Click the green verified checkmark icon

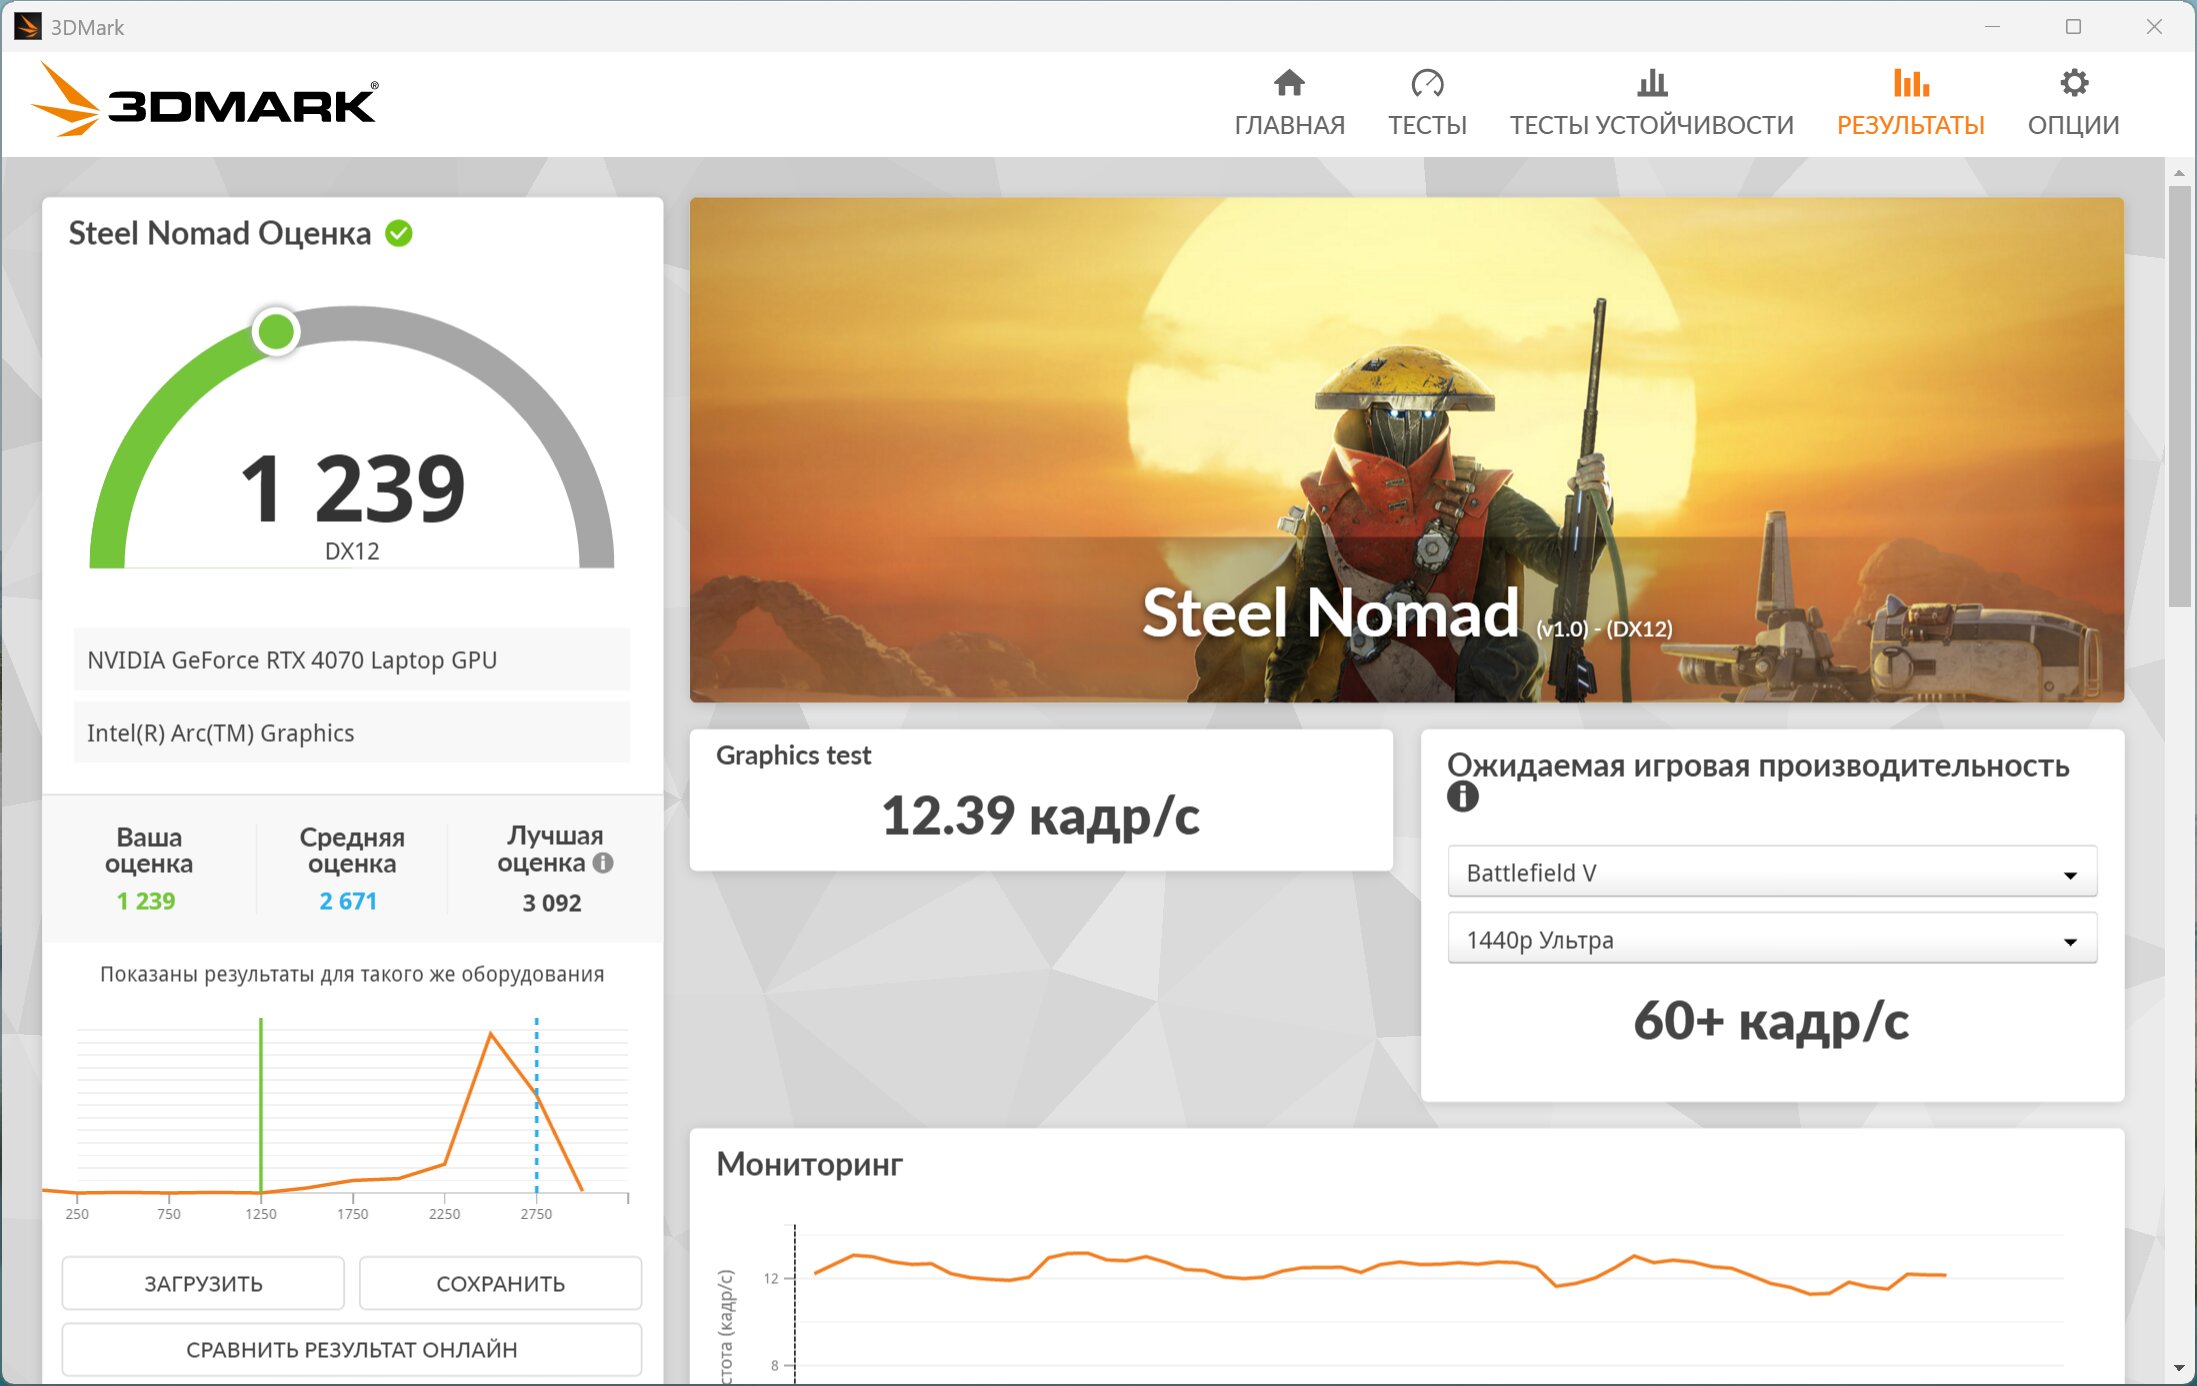click(x=399, y=233)
